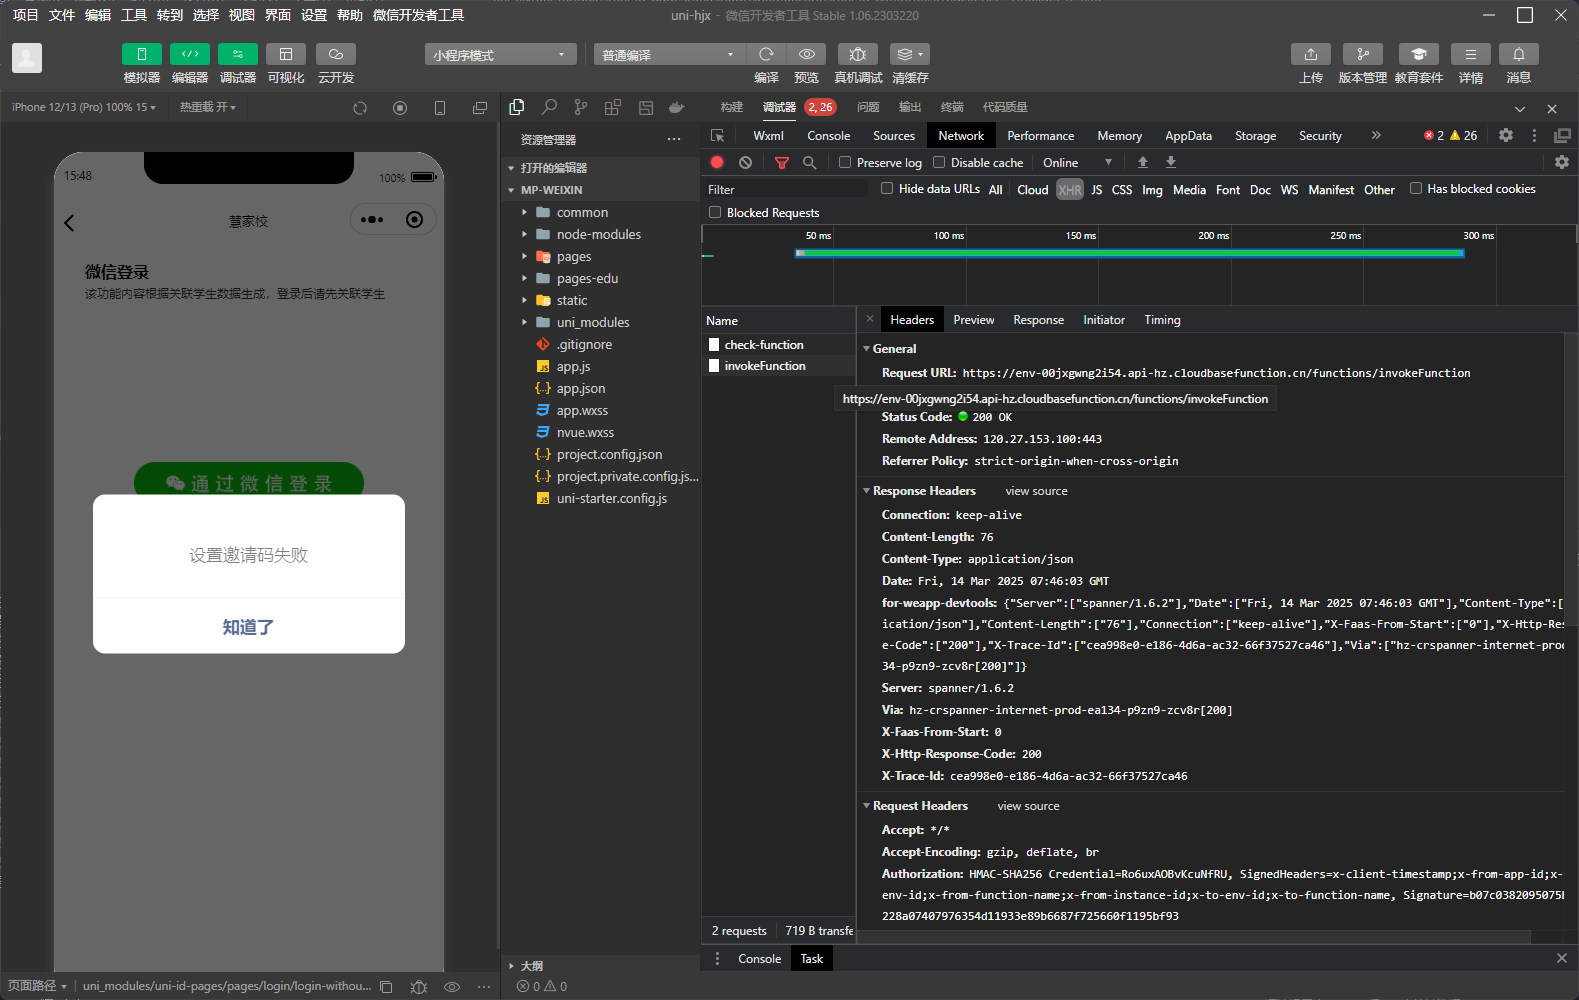The height and width of the screenshot is (1000, 1579).
Task: Expand the node-modules folder
Action: coord(600,234)
